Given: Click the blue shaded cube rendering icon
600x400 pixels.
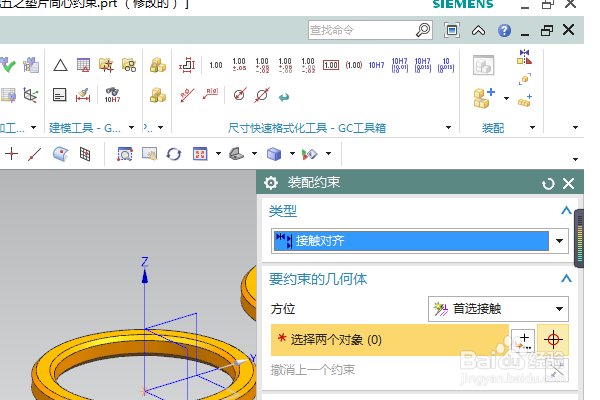Looking at the screenshot, I should click(274, 154).
